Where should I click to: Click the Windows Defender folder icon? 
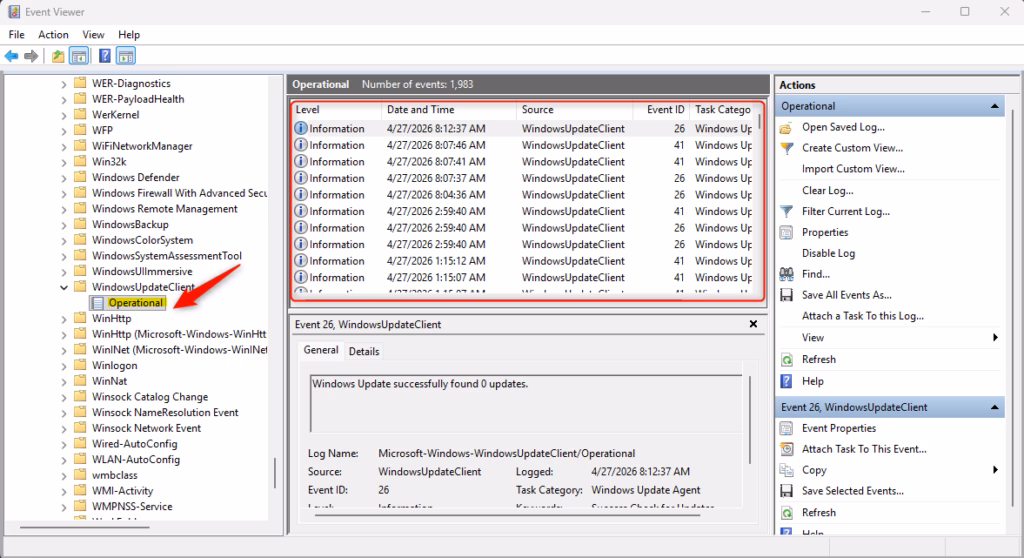[80, 177]
